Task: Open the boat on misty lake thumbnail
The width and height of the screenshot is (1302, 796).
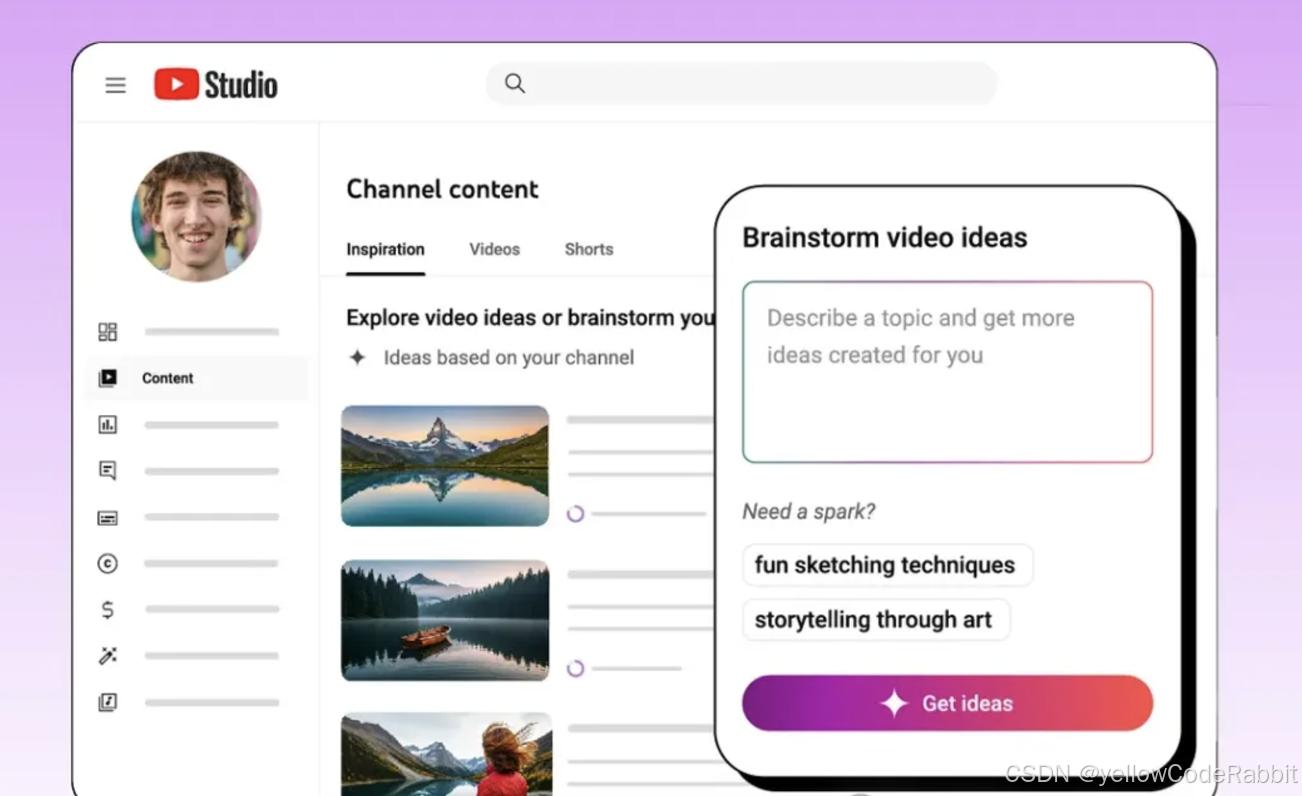Action: point(445,620)
